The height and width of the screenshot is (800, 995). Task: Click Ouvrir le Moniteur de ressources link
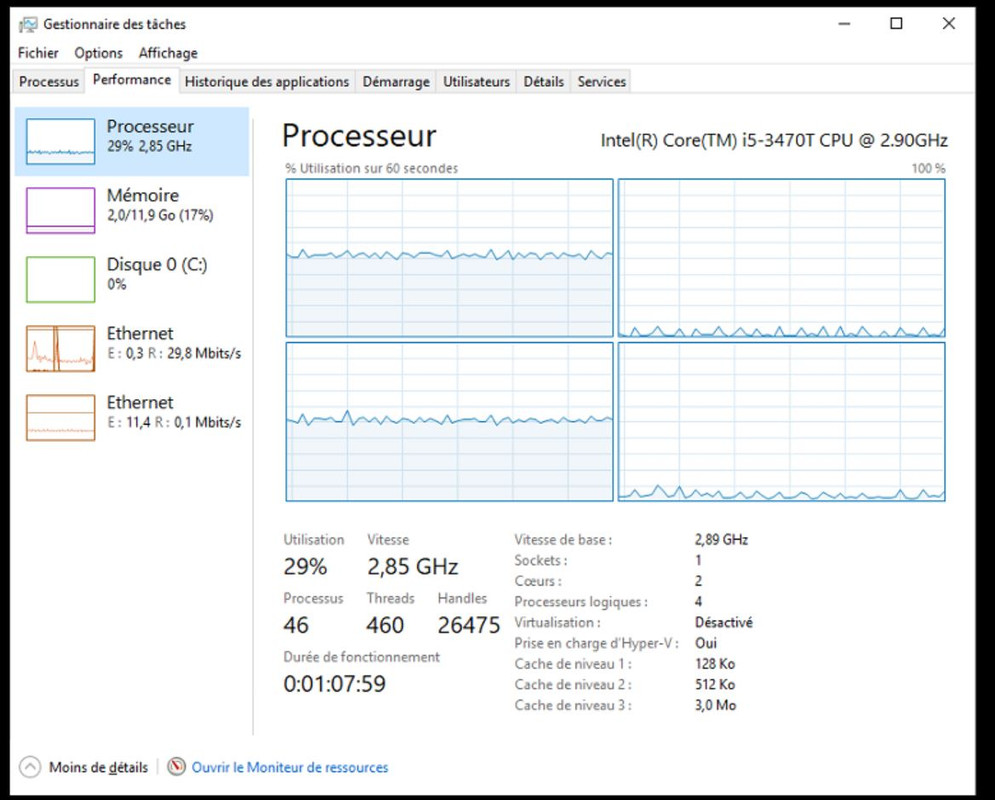pos(290,767)
